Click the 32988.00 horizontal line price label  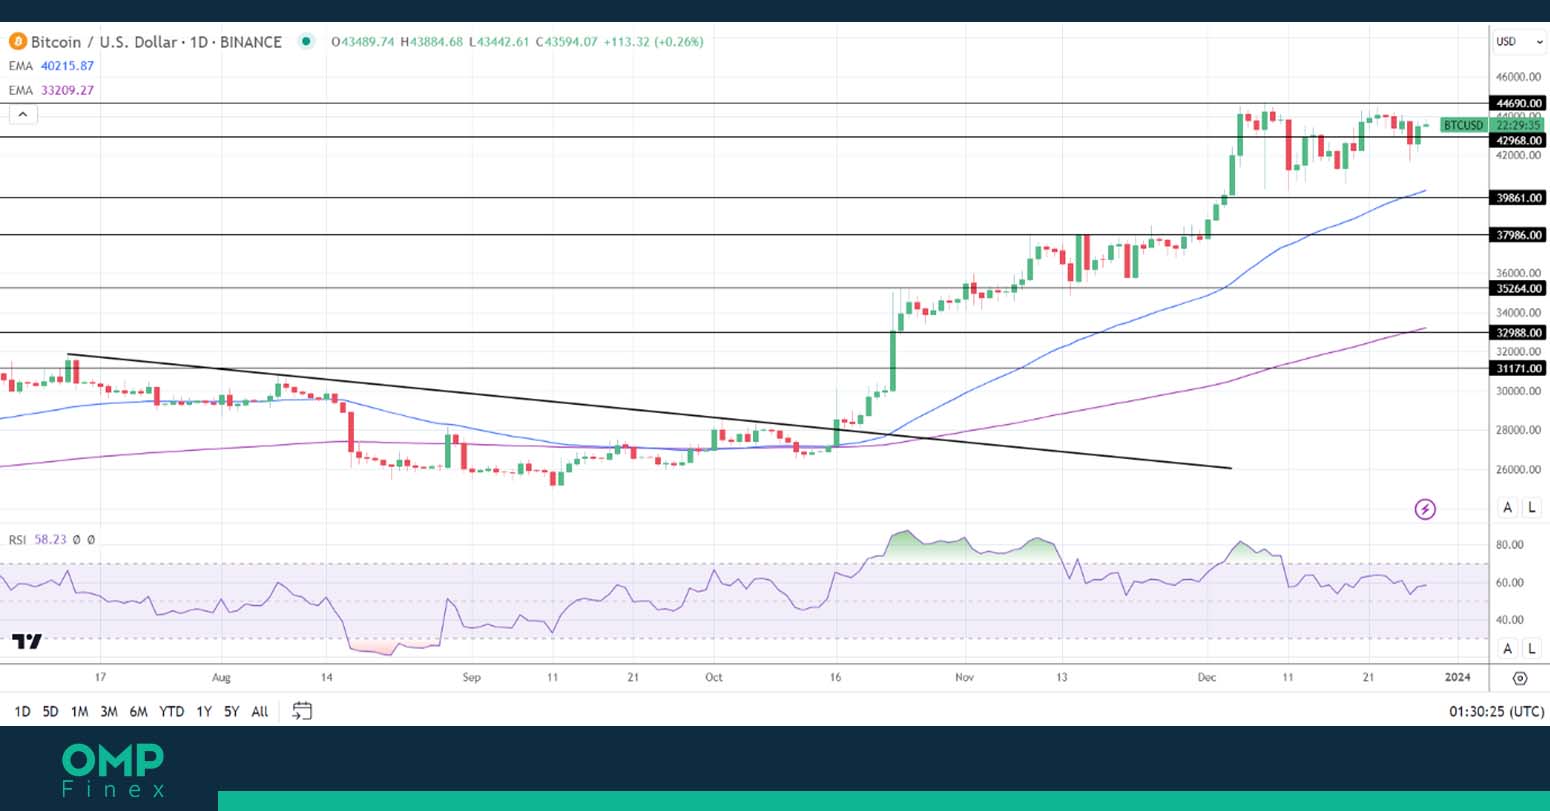pos(1518,332)
